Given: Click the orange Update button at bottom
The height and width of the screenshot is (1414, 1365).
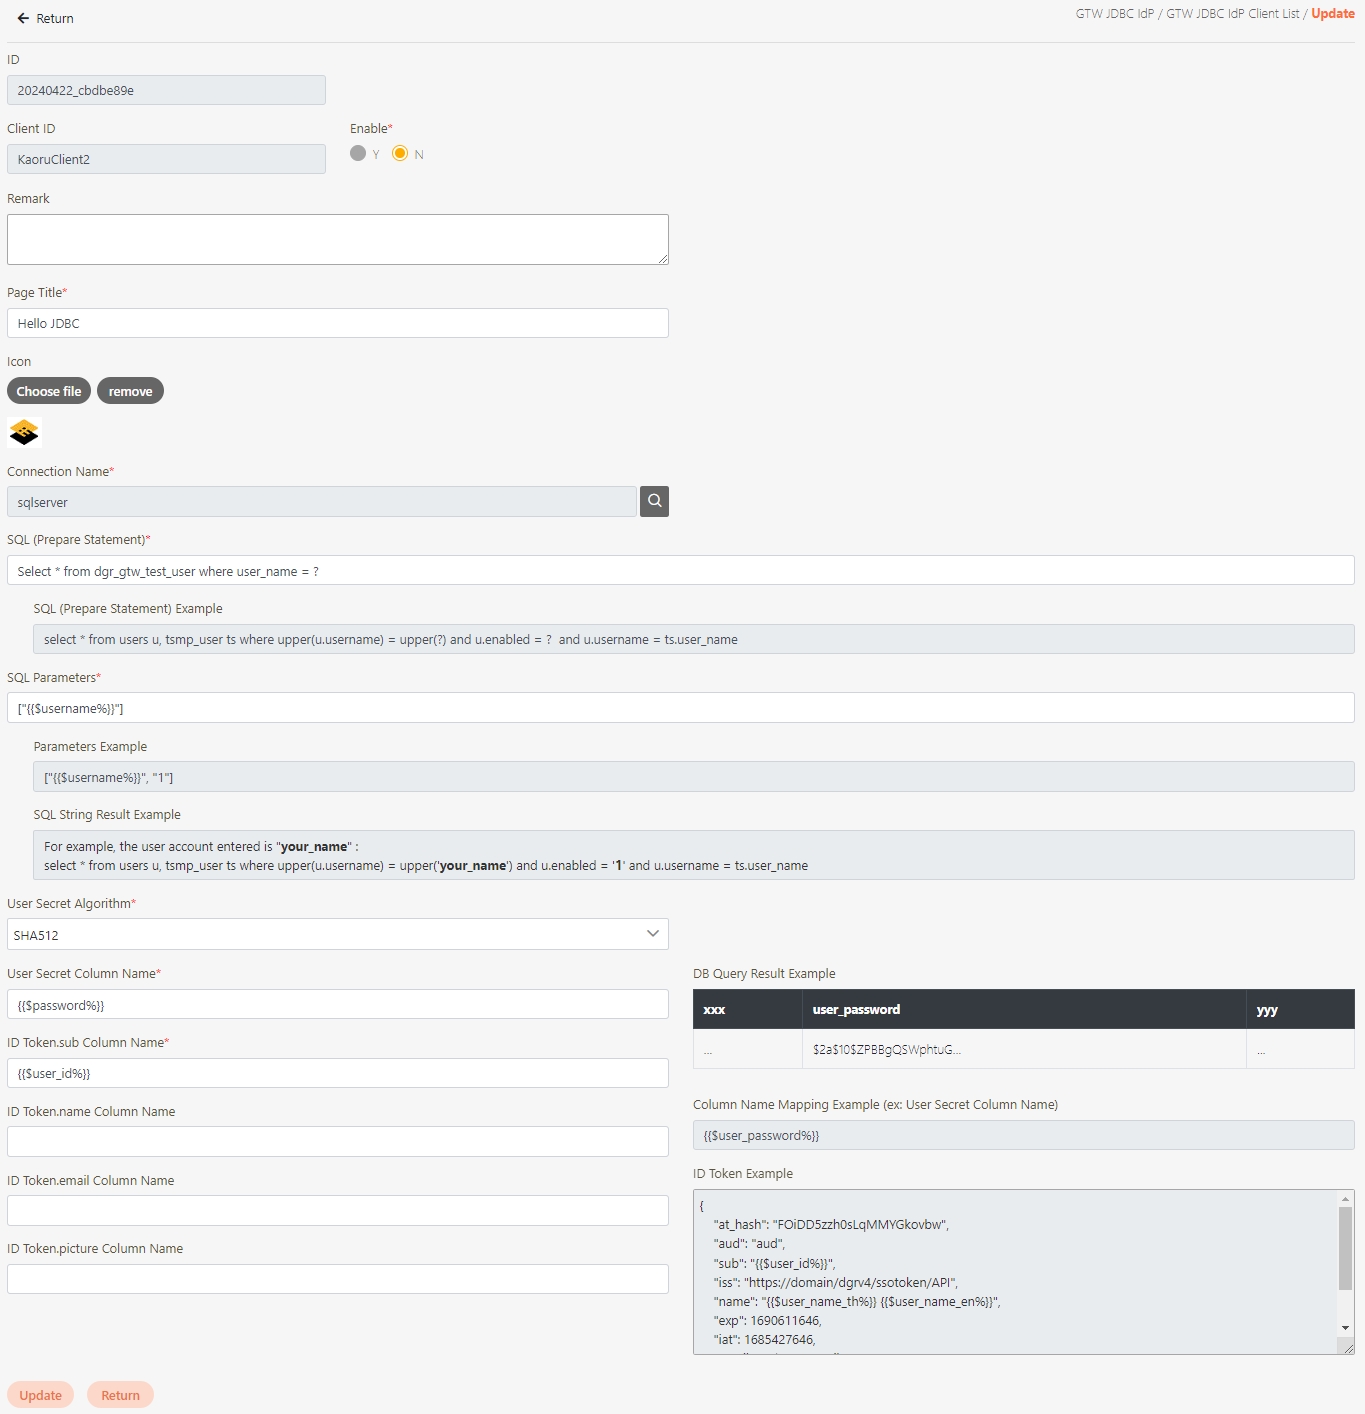Looking at the screenshot, I should pos(41,1395).
